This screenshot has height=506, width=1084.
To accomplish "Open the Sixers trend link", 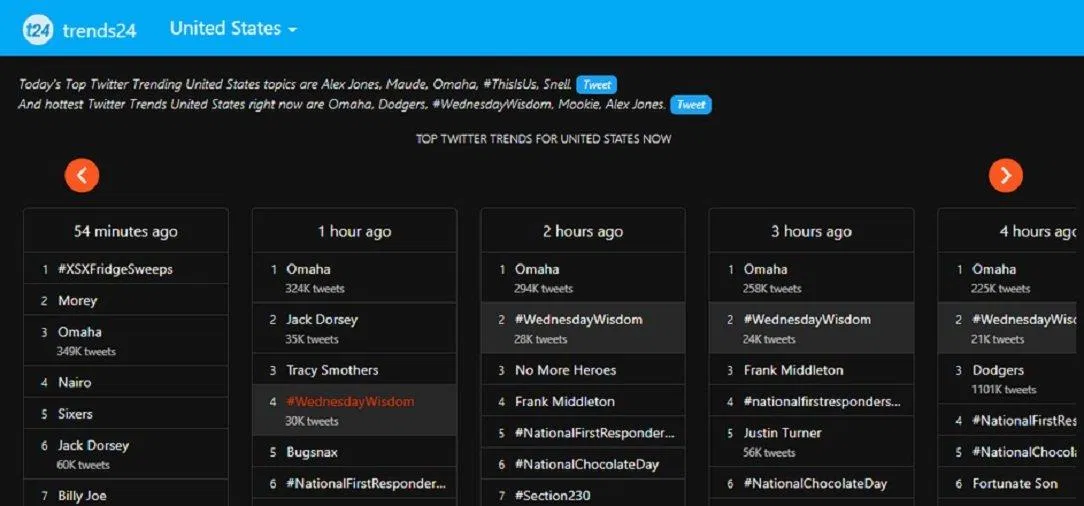I will pos(75,414).
